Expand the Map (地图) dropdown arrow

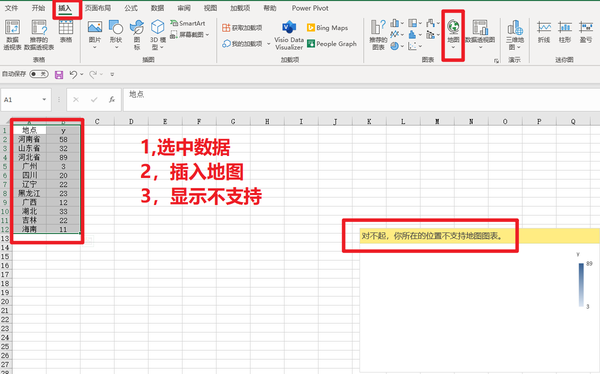click(453, 47)
